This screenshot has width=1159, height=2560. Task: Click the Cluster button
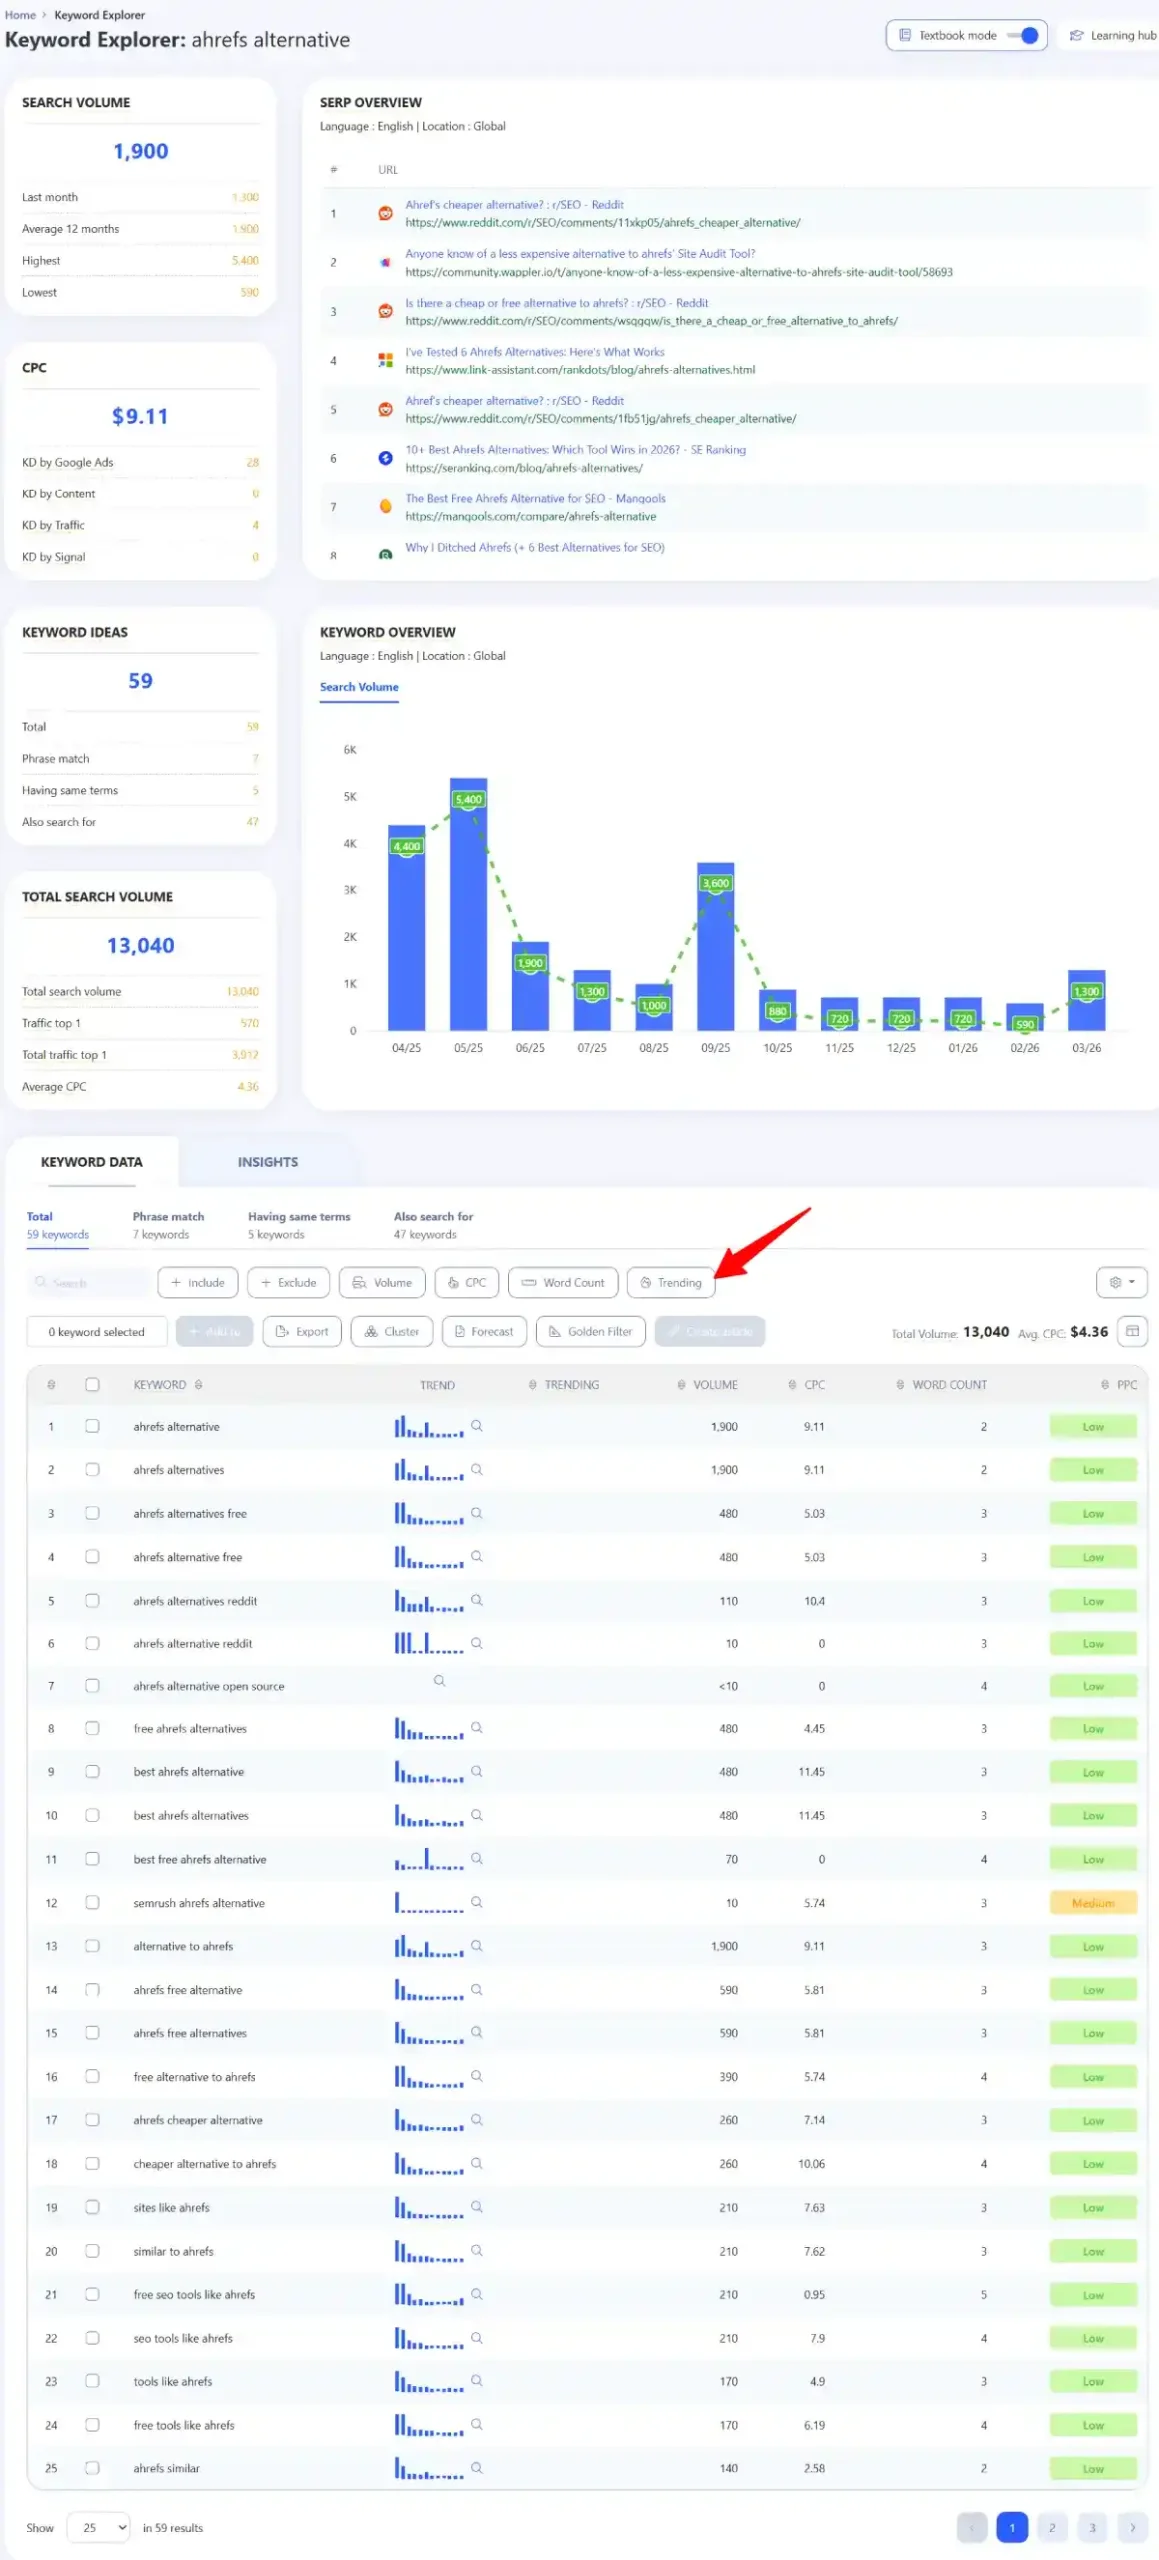point(392,1331)
